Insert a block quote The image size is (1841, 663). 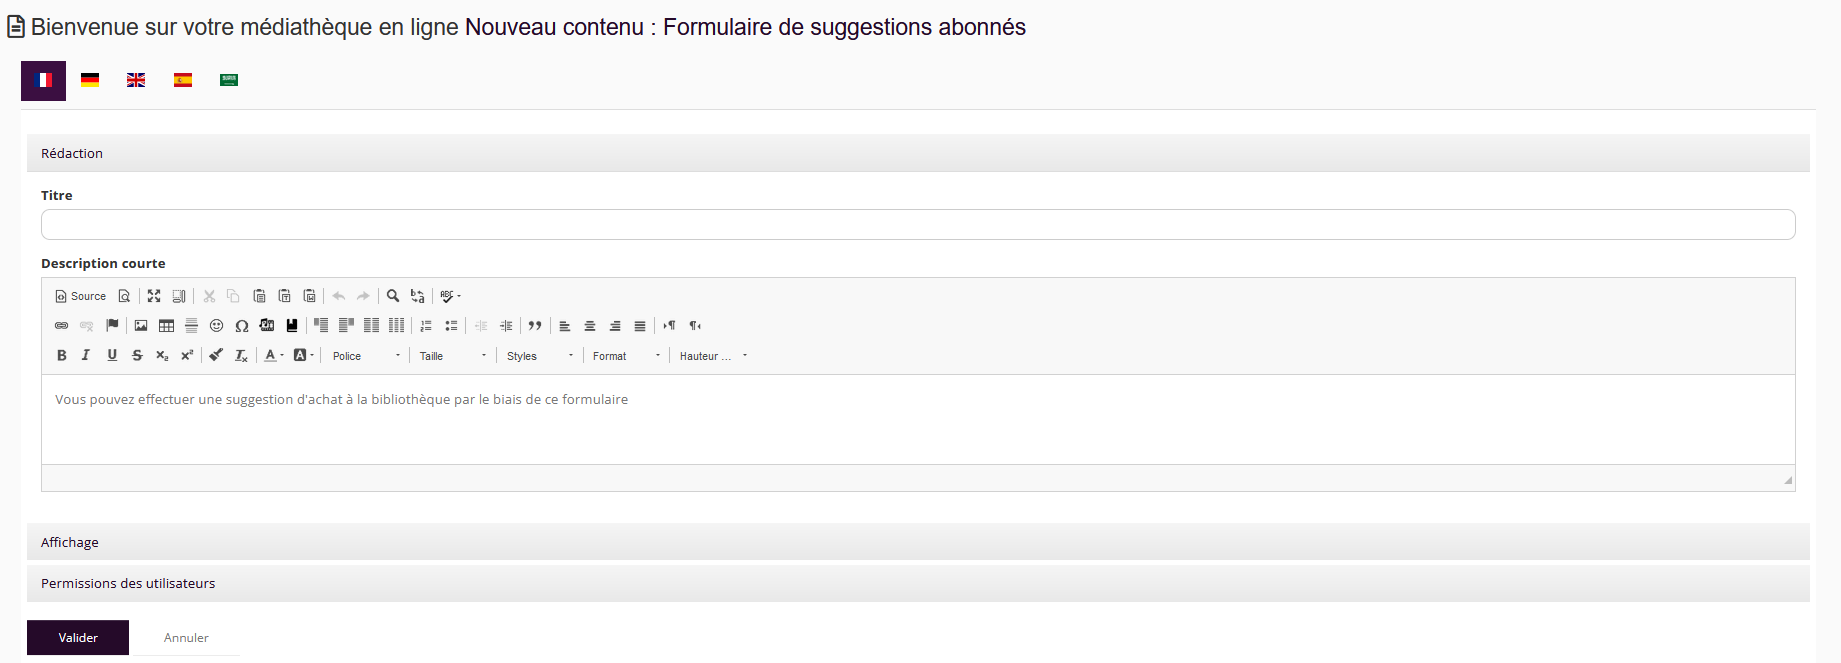[535, 326]
